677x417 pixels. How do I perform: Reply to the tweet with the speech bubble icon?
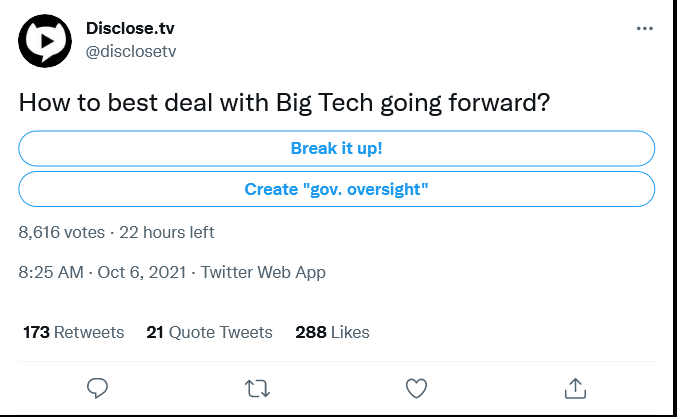pyautogui.click(x=97, y=388)
